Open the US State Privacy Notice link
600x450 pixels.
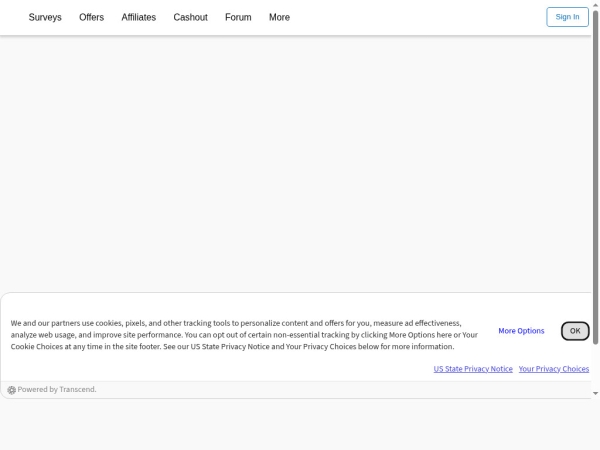tap(473, 369)
